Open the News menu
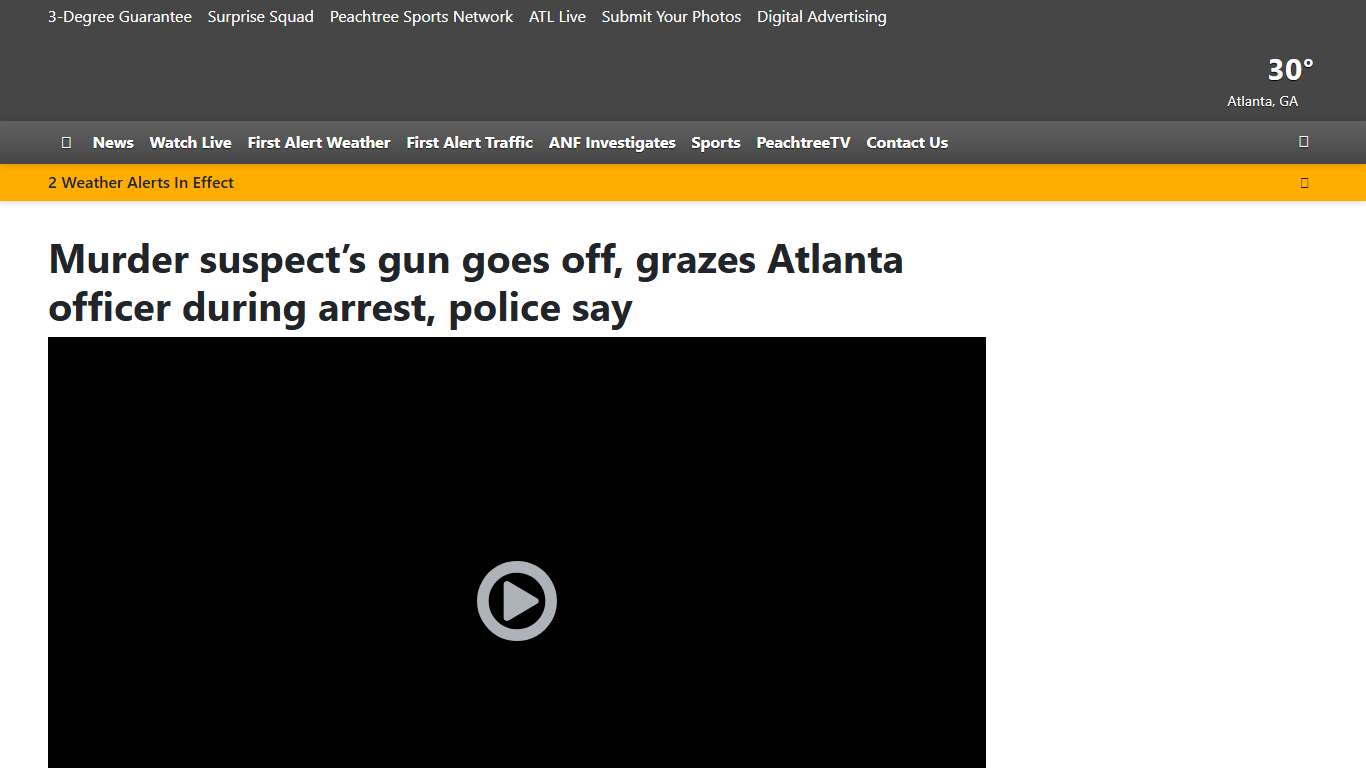The width and height of the screenshot is (1366, 768). [112, 142]
